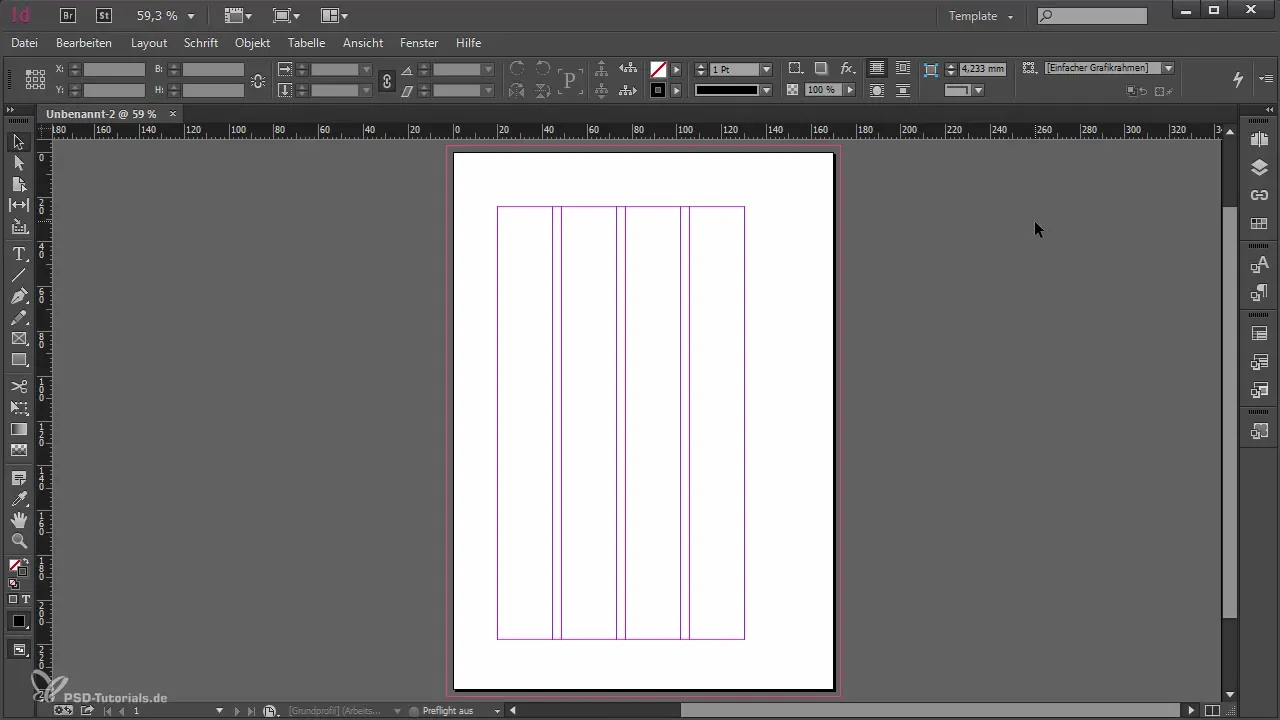1280x720 pixels.
Task: Open the Links panel icon
Action: pos(1259,195)
